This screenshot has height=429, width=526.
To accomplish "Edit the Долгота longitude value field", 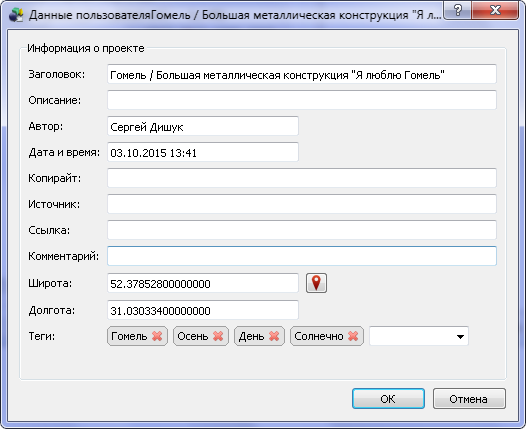I will [203, 310].
